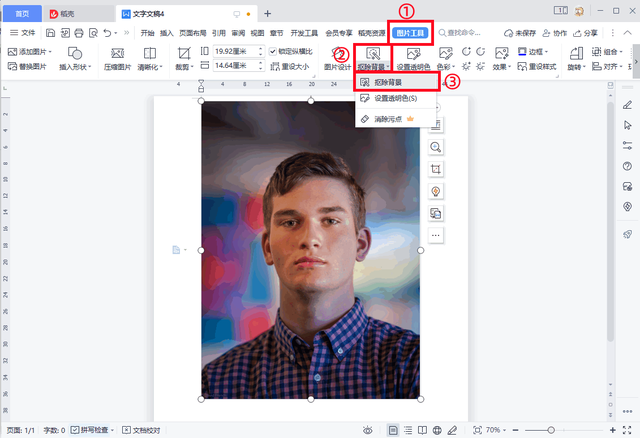Click the more options (…) floating button
This screenshot has width=640, height=438.
tap(436, 235)
